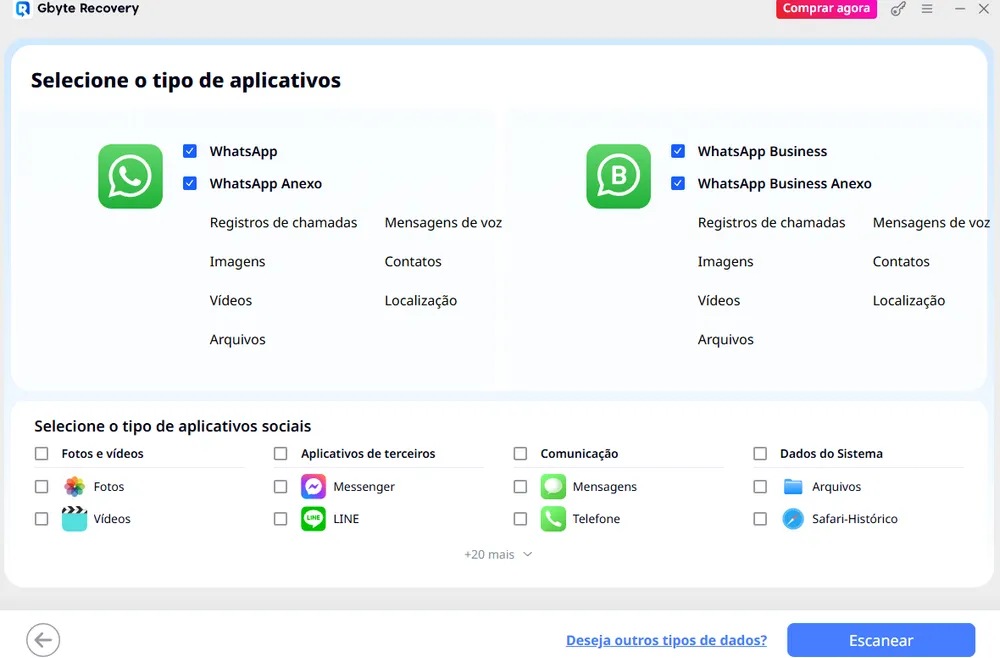Click the Safari-Histórico compass icon
1000x658 pixels.
pos(793,518)
